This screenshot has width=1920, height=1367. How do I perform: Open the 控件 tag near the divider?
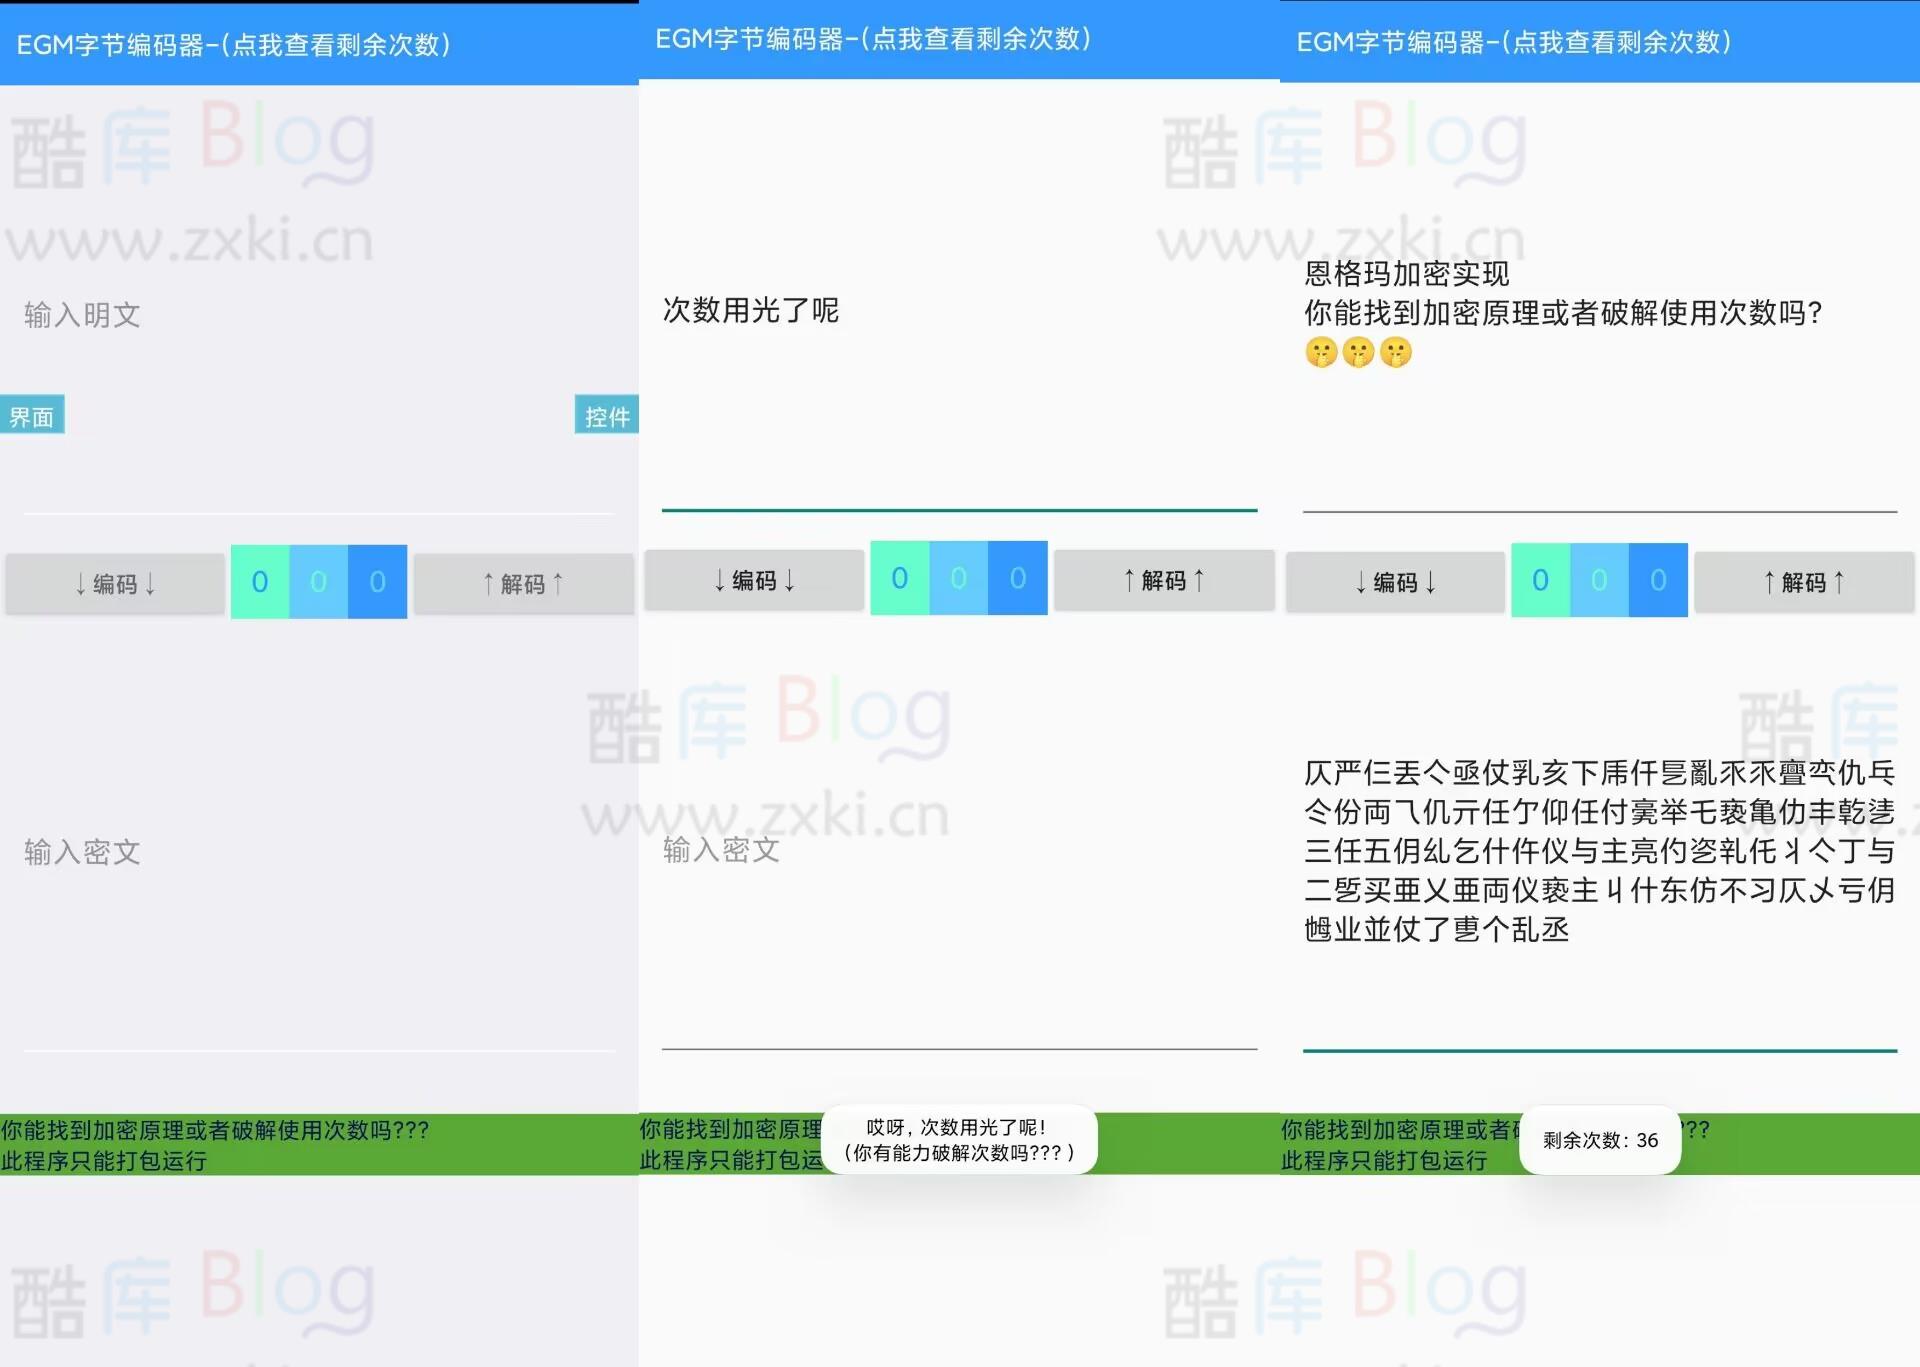click(x=606, y=415)
